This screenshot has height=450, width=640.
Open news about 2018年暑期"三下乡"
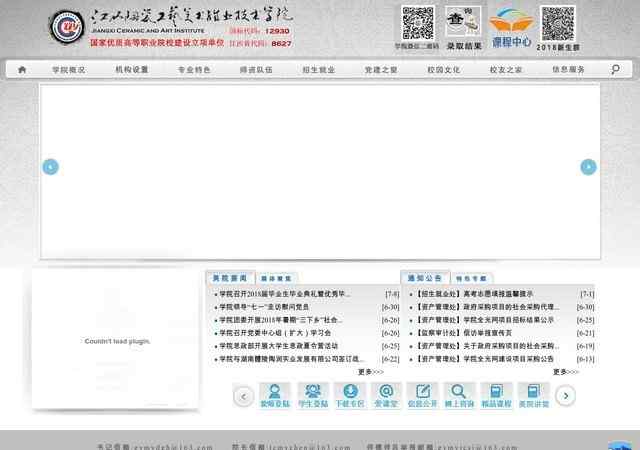(x=281, y=320)
